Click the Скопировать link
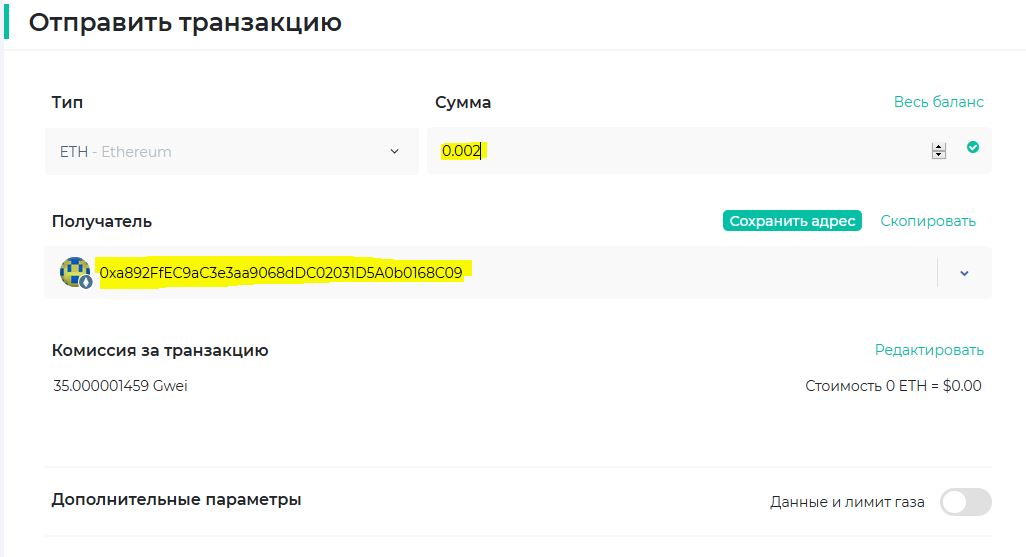This screenshot has height=557, width=1026. pyautogui.click(x=927, y=221)
